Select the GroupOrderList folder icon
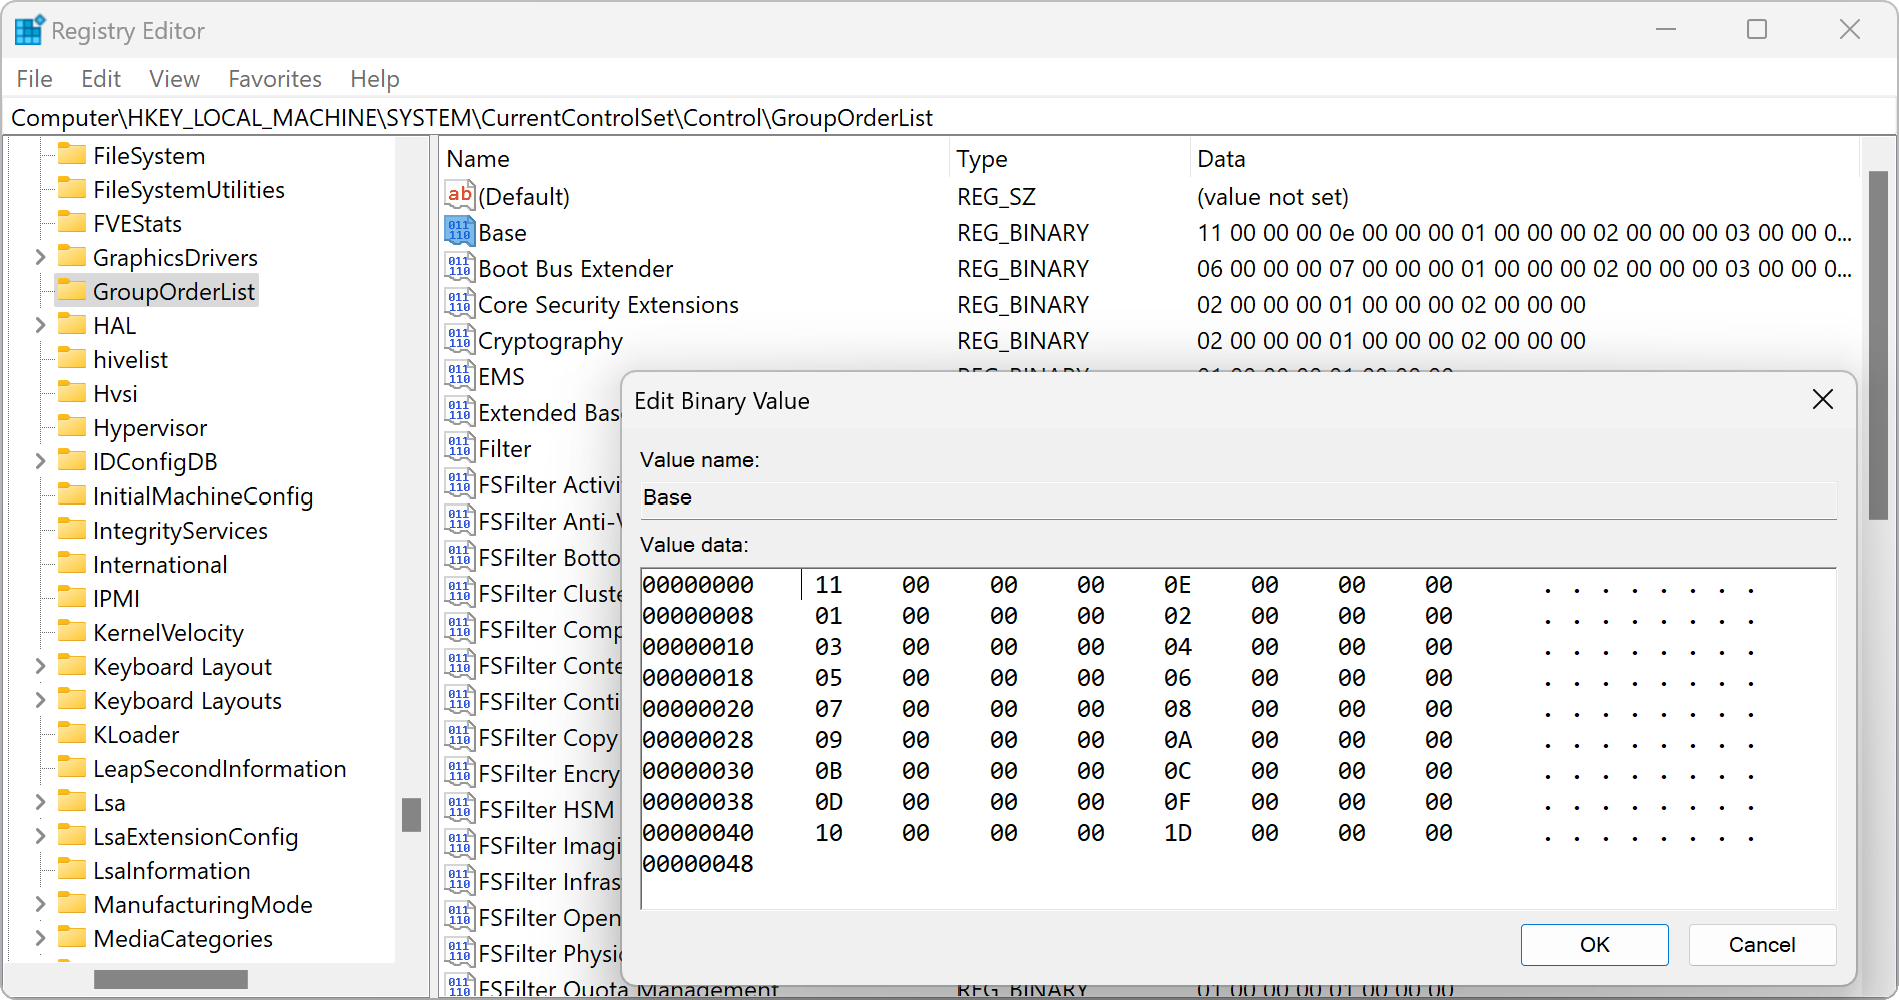 (x=72, y=291)
